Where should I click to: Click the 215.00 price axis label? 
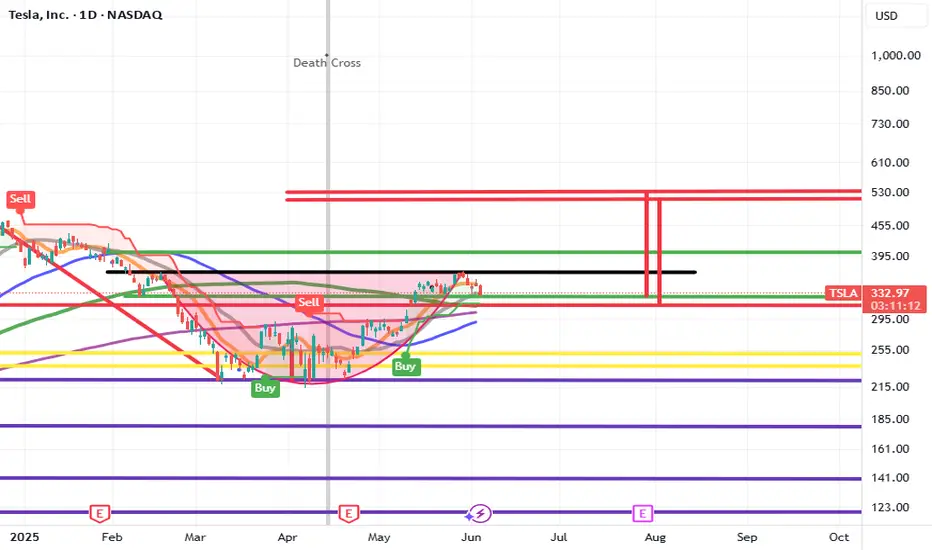click(890, 386)
